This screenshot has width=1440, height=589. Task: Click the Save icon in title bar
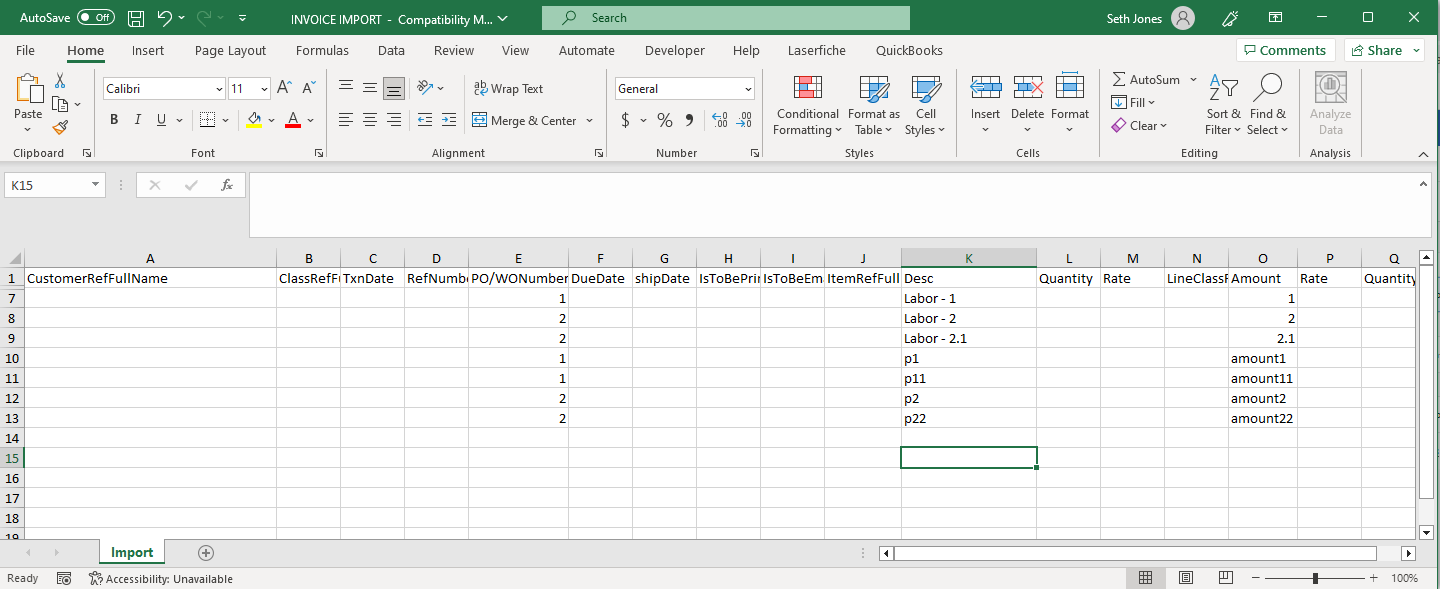(136, 18)
